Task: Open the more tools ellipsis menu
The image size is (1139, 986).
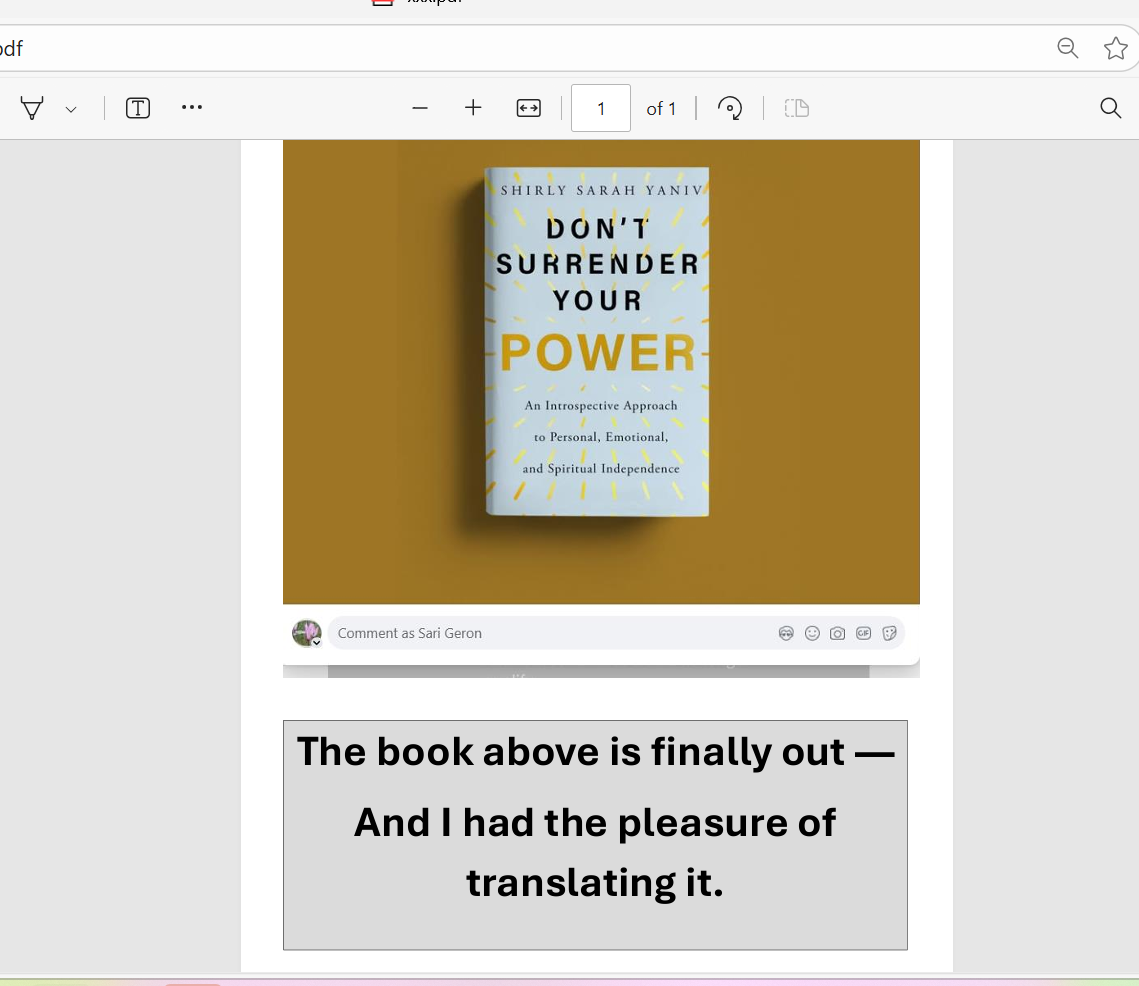Action: (x=192, y=108)
